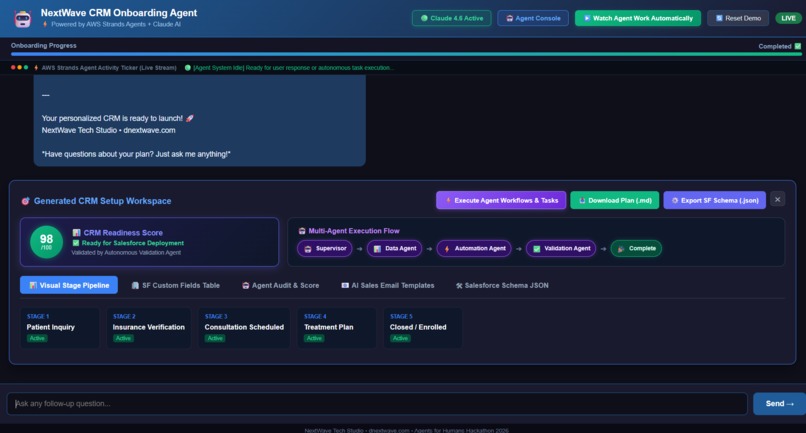
Task: Select Stage 2 Insurance Verification card
Action: click(x=149, y=328)
